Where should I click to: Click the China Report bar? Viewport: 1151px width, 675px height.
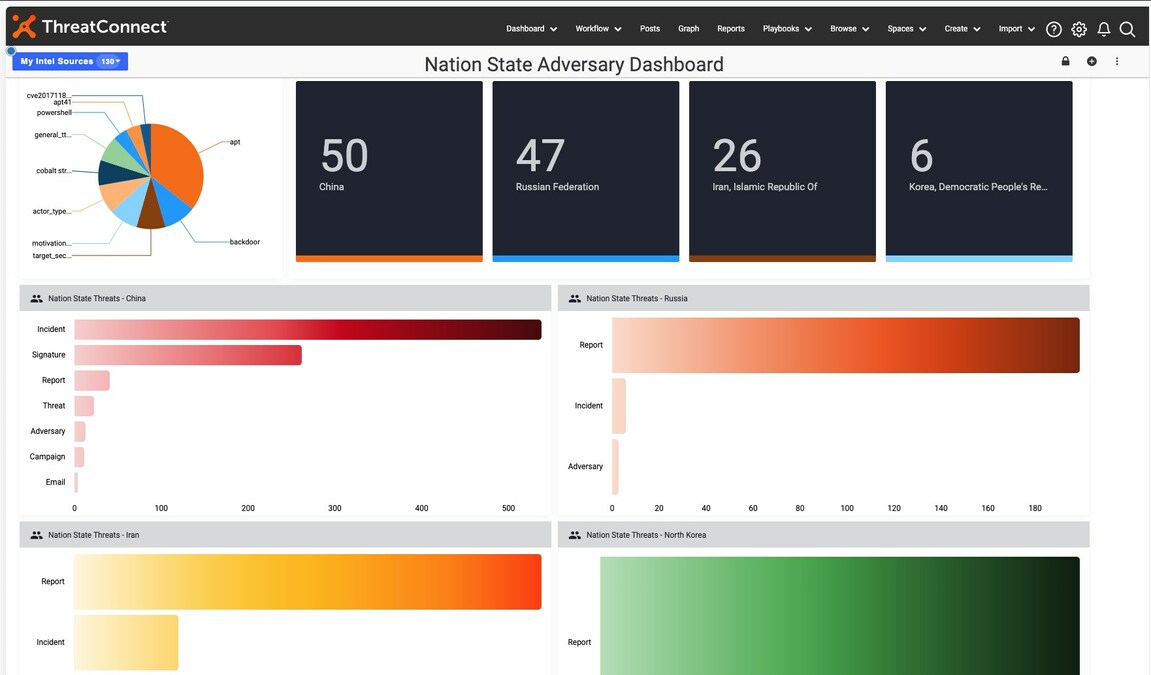click(x=92, y=381)
